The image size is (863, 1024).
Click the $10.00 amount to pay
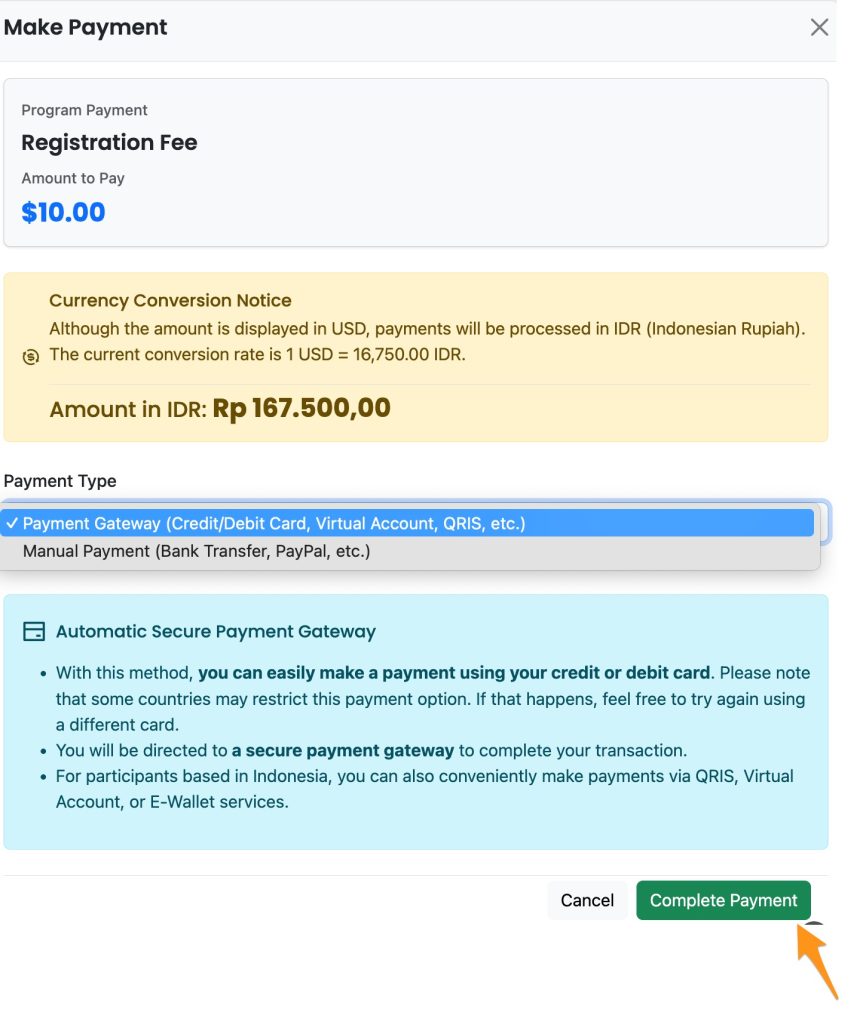point(63,212)
